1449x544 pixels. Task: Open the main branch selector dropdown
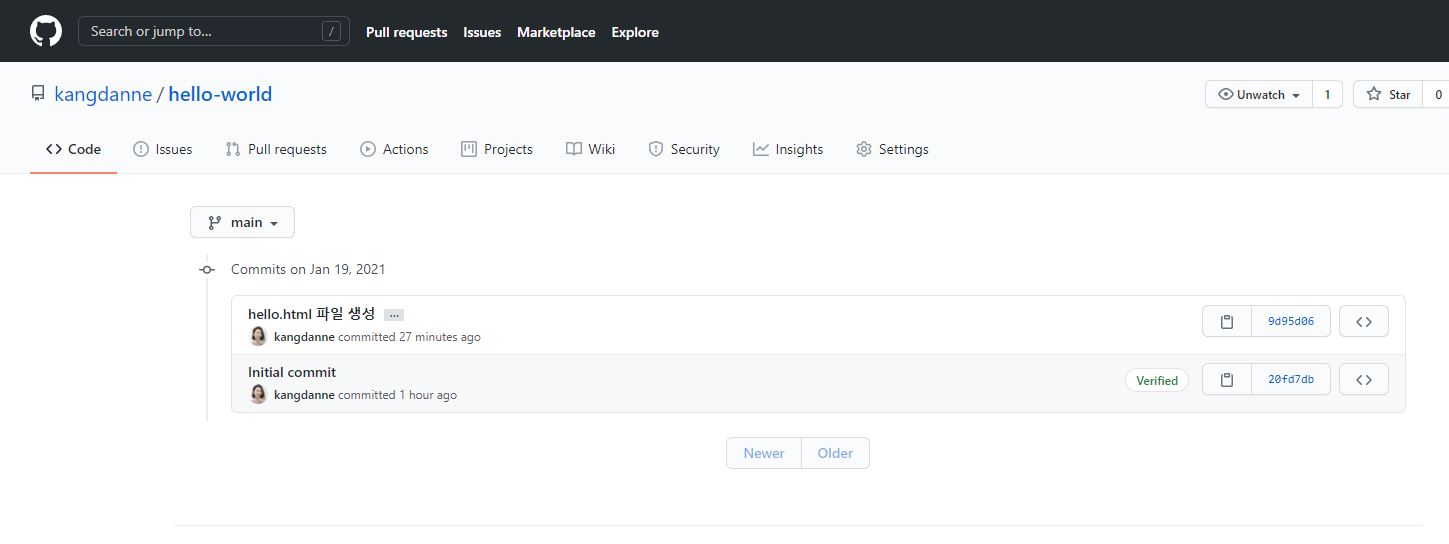pos(242,222)
